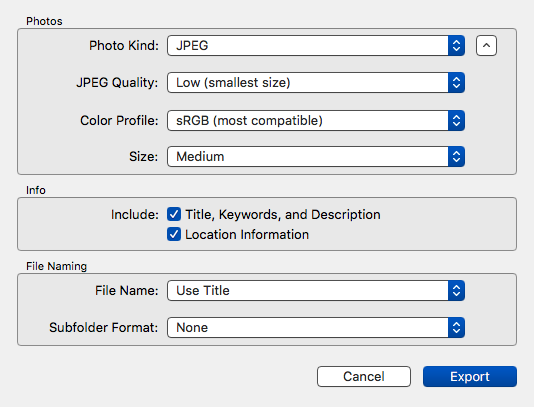
Task: Click the Cancel button
Action: pyautogui.click(x=364, y=376)
